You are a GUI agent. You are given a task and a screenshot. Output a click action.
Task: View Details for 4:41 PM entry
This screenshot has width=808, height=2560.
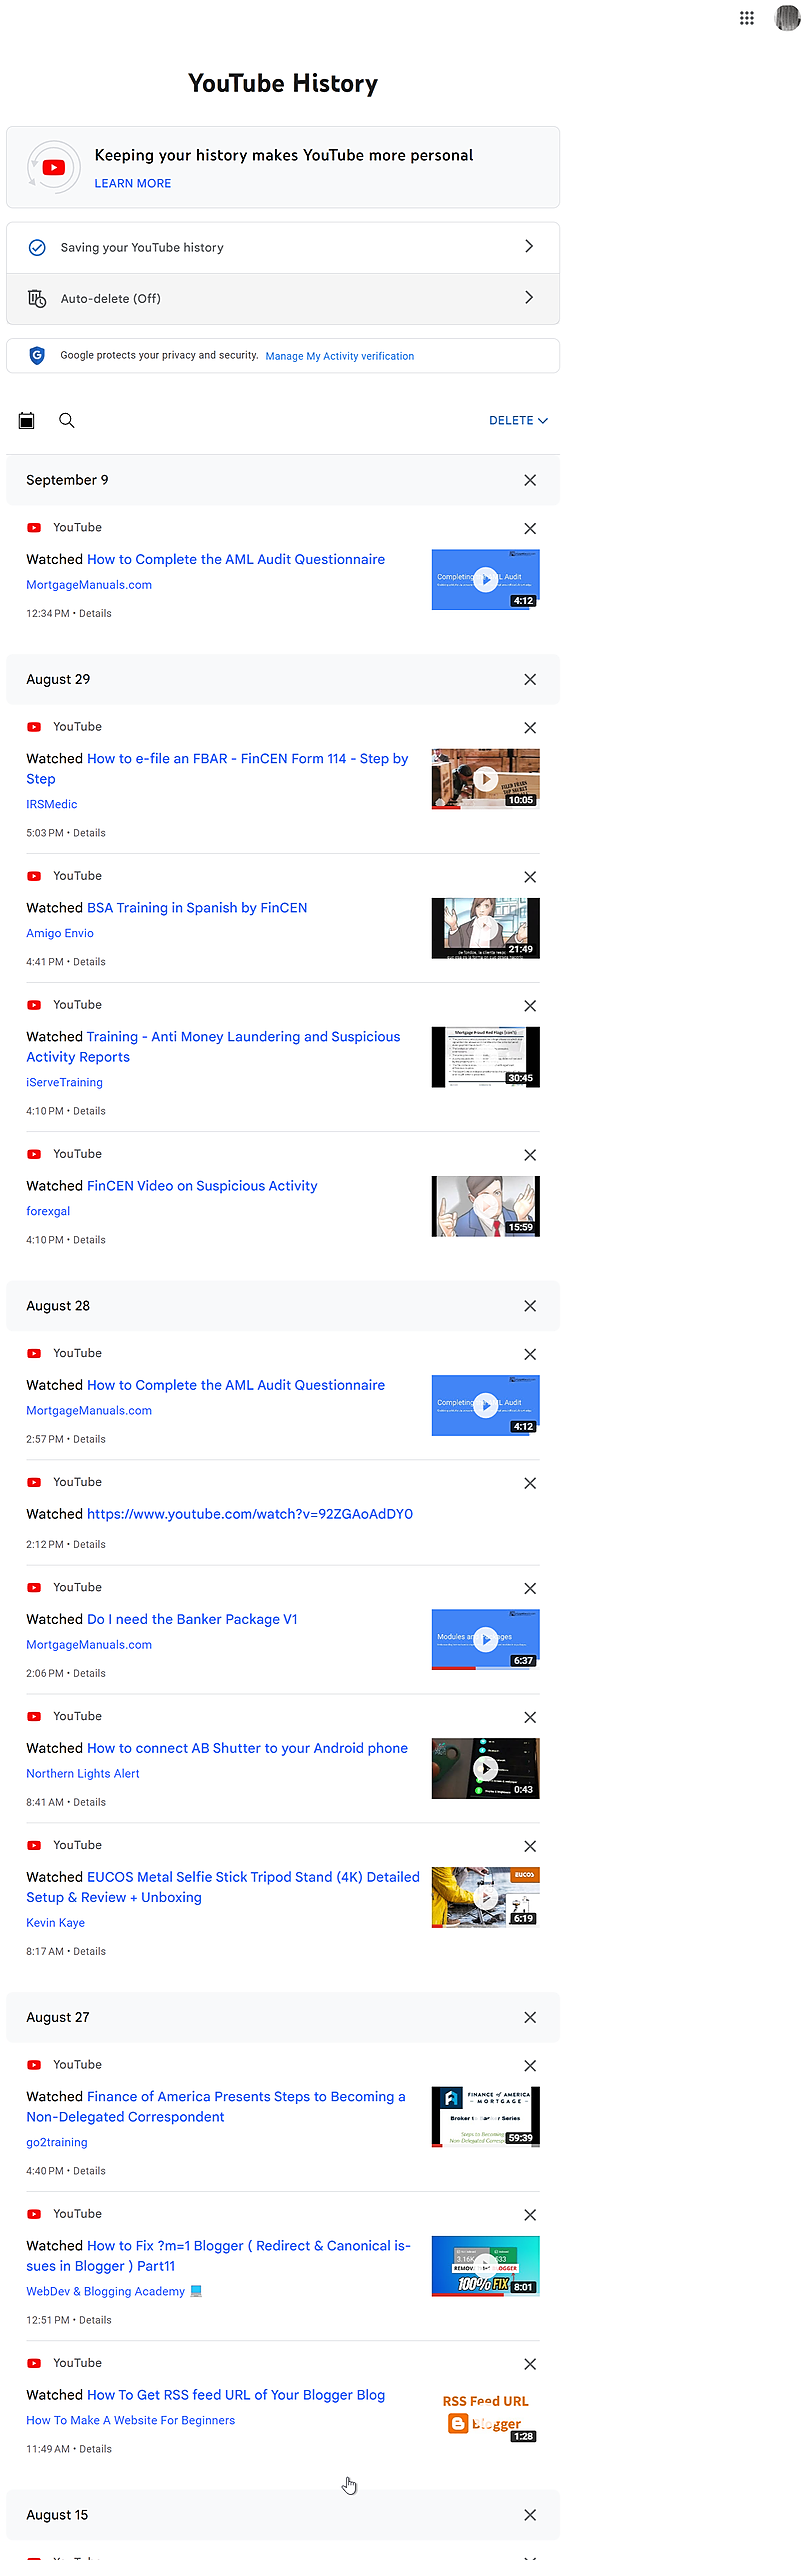click(x=89, y=962)
